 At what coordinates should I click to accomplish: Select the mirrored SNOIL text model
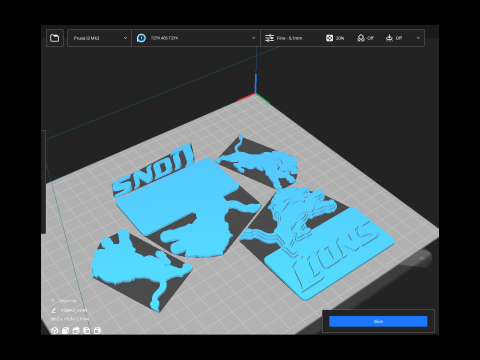153,172
